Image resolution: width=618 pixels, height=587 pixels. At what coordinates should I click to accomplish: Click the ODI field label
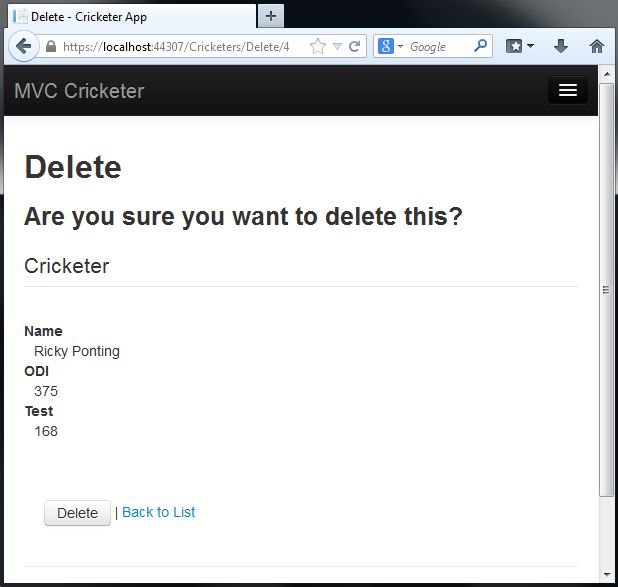coord(37,371)
